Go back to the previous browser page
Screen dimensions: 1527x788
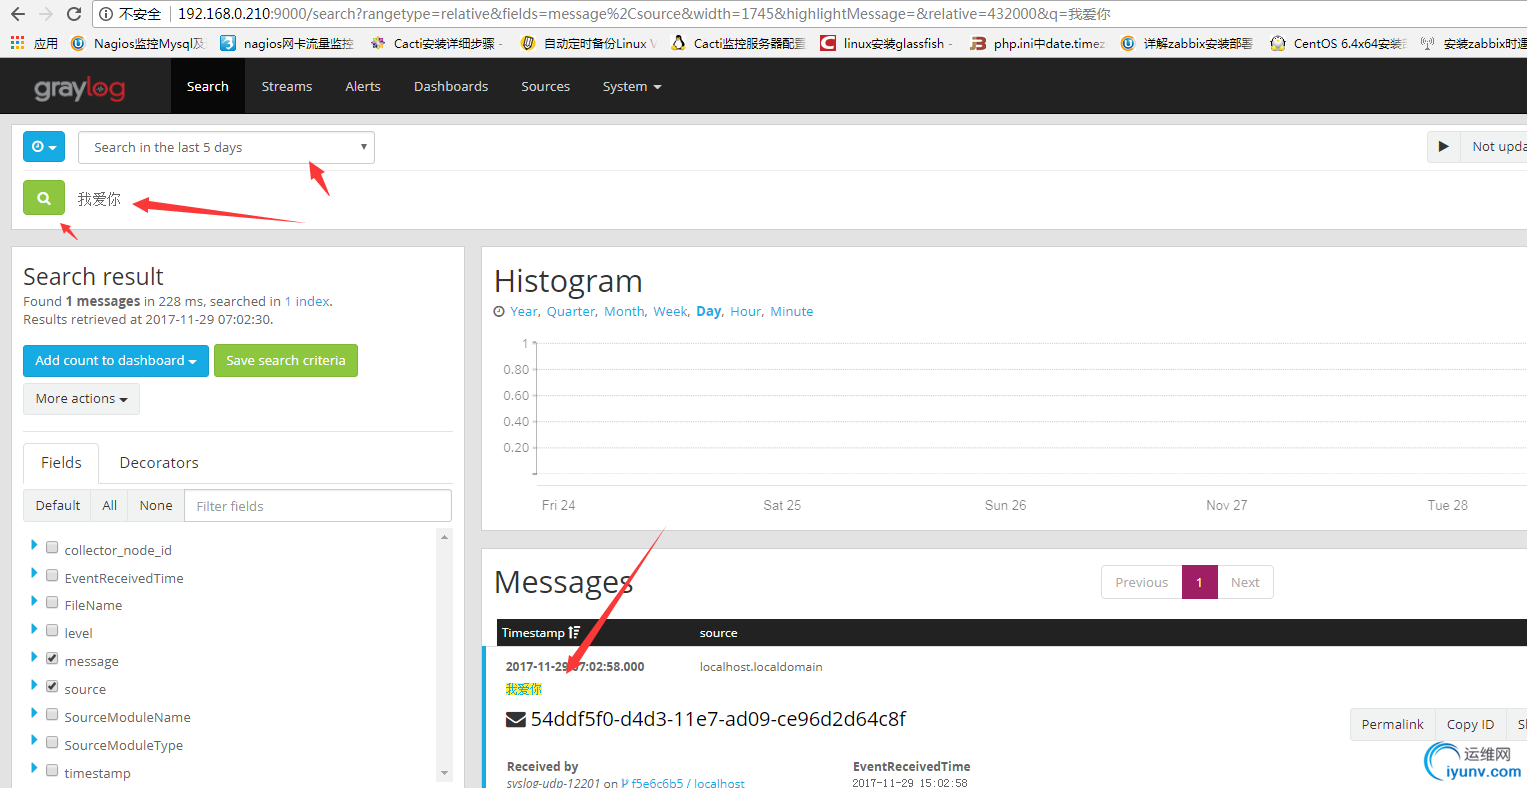(x=18, y=14)
